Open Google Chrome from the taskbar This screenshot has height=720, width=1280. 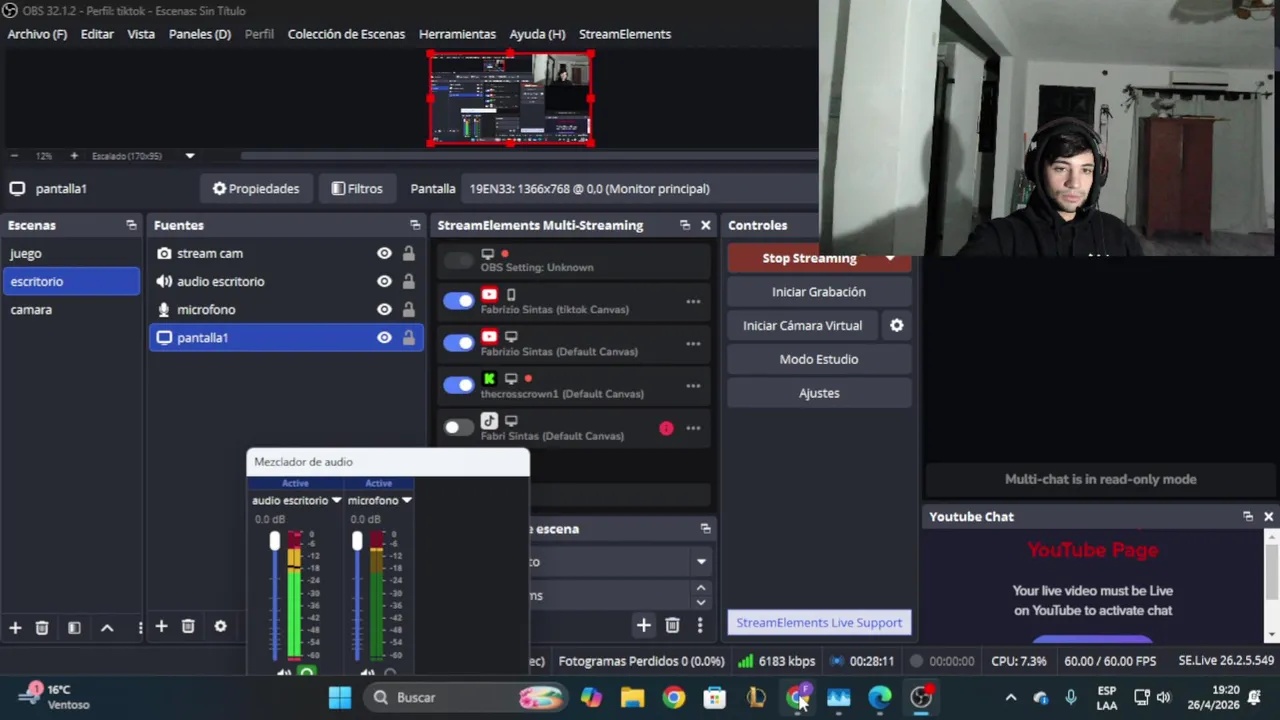pos(674,697)
